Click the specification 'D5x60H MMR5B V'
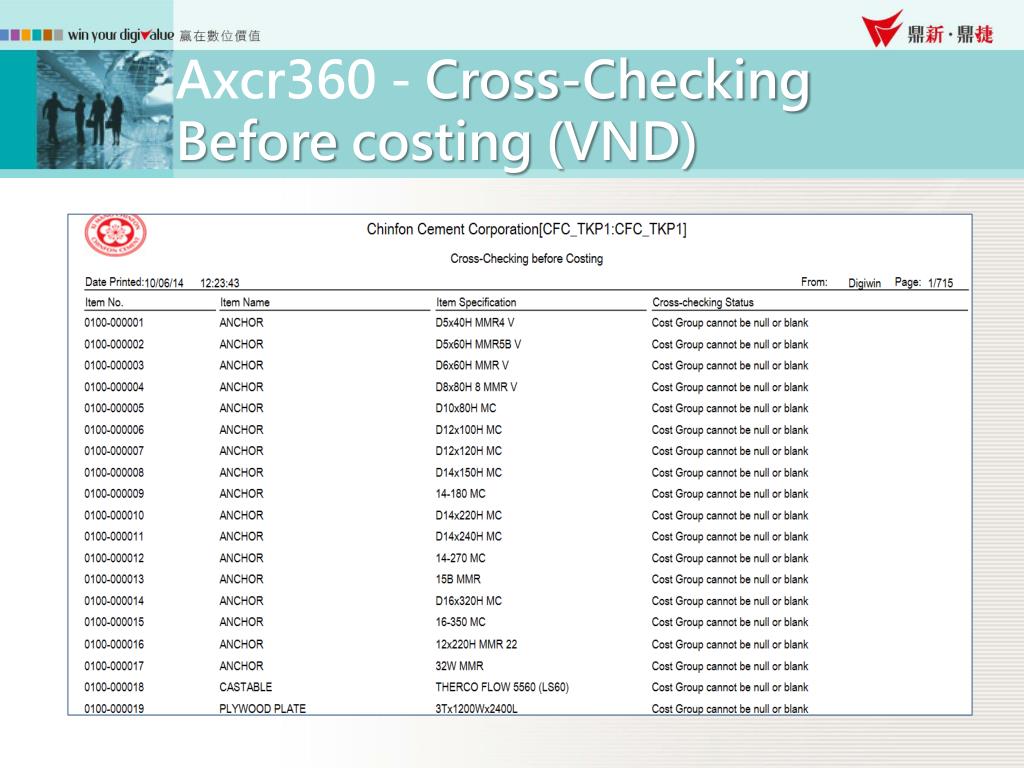 pyautogui.click(x=478, y=344)
